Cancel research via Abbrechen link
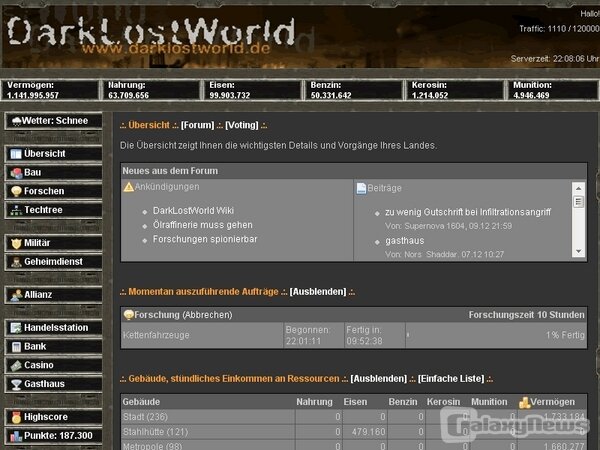Image resolution: width=600 pixels, height=450 pixels. pos(207,315)
